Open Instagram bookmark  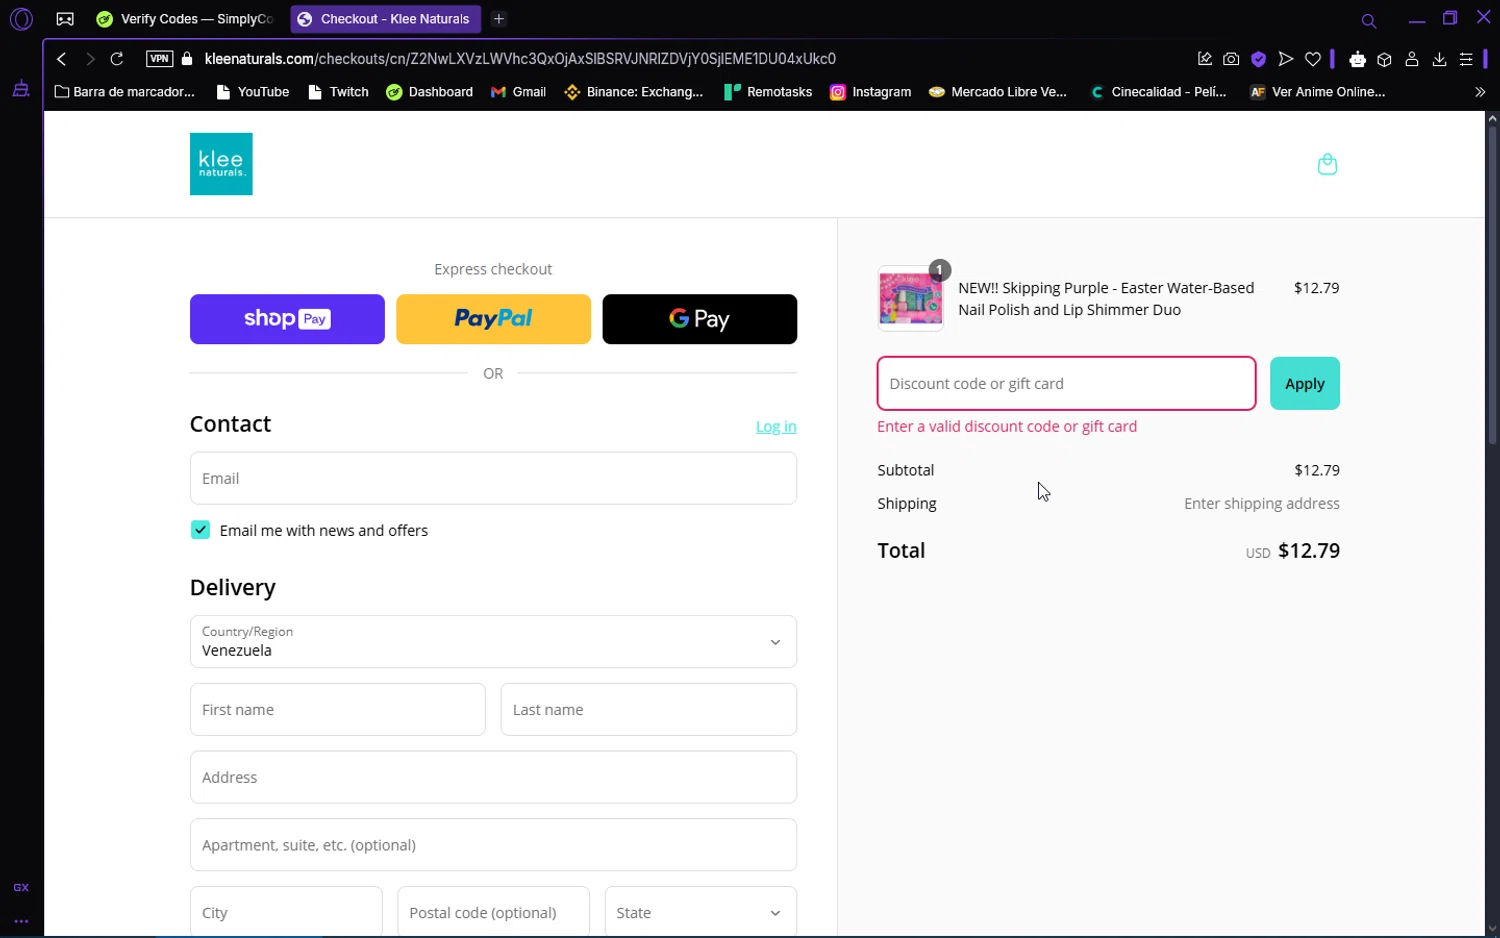[871, 92]
